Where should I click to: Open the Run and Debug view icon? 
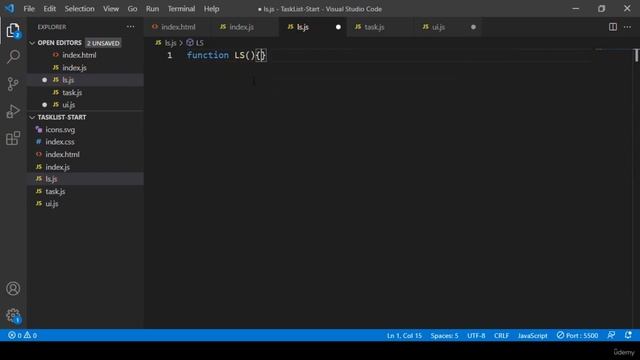pos(13,111)
